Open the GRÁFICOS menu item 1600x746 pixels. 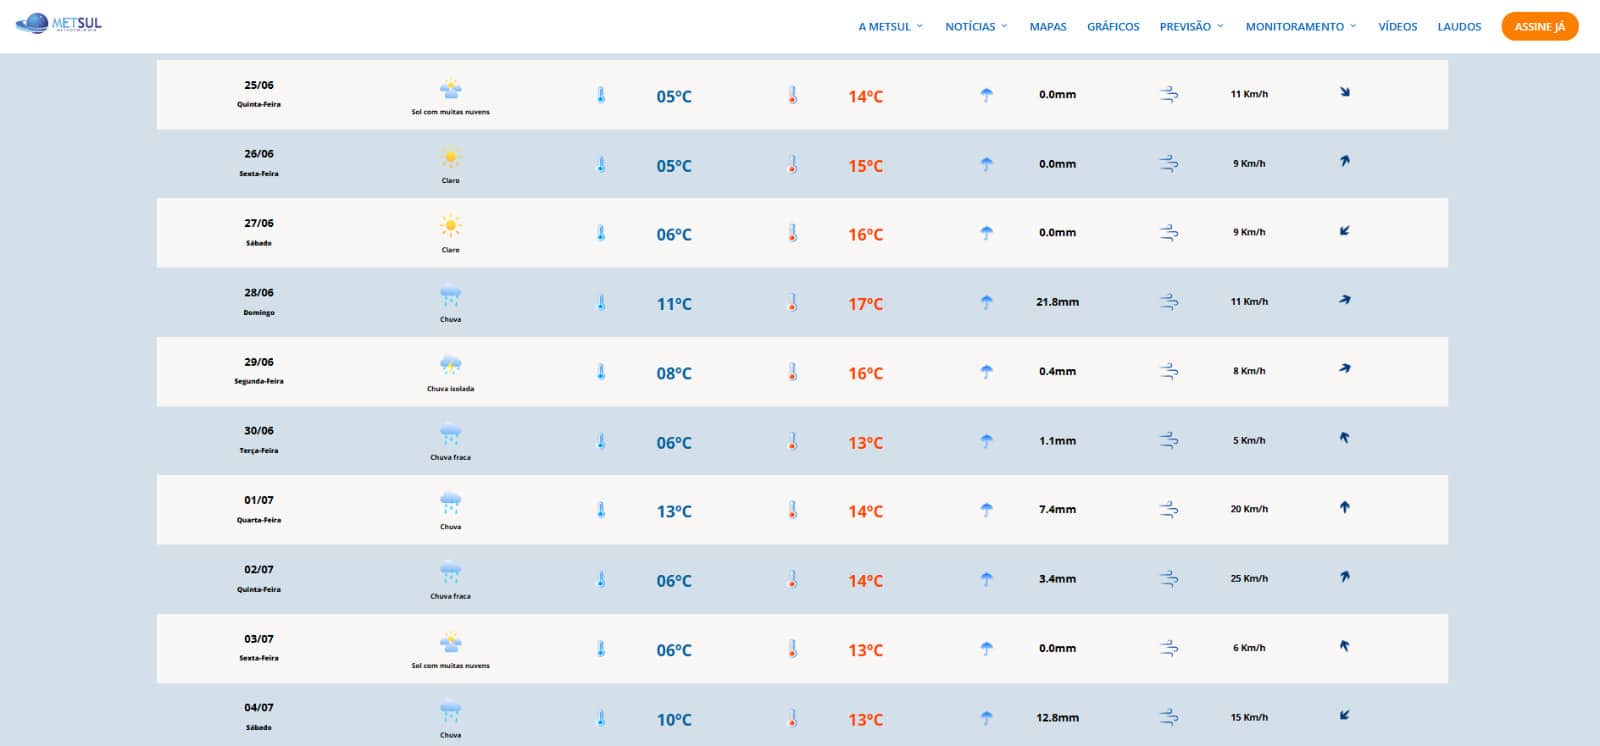pos(1113,27)
